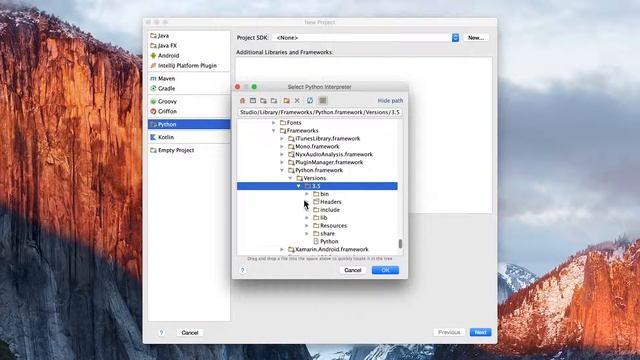Select IntelliJ Platform Plugin project type
The image size is (640, 360).
pyautogui.click(x=189, y=65)
